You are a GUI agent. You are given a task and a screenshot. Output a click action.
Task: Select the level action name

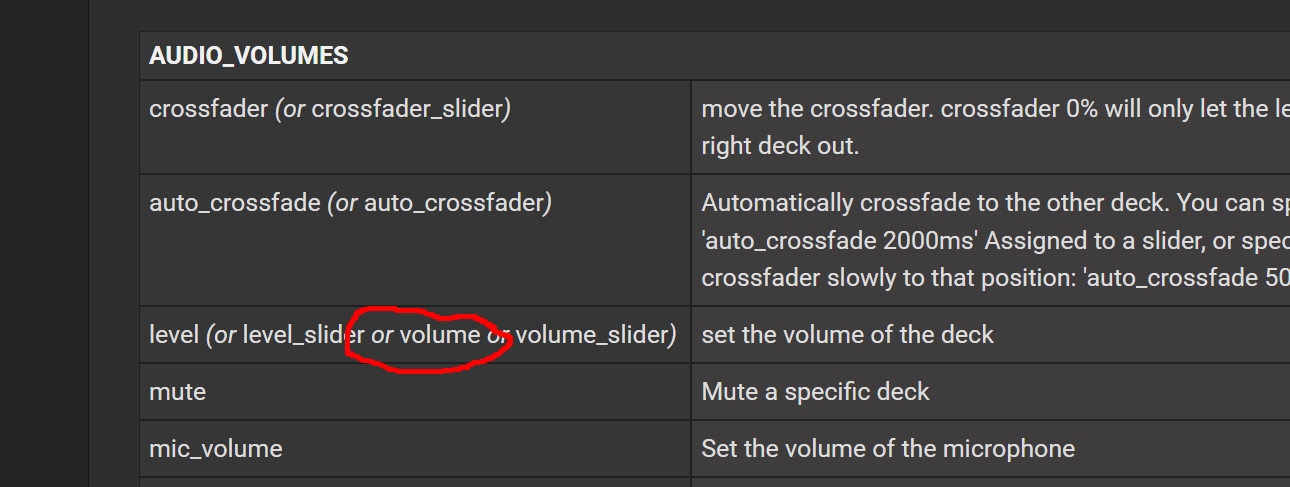coord(174,335)
